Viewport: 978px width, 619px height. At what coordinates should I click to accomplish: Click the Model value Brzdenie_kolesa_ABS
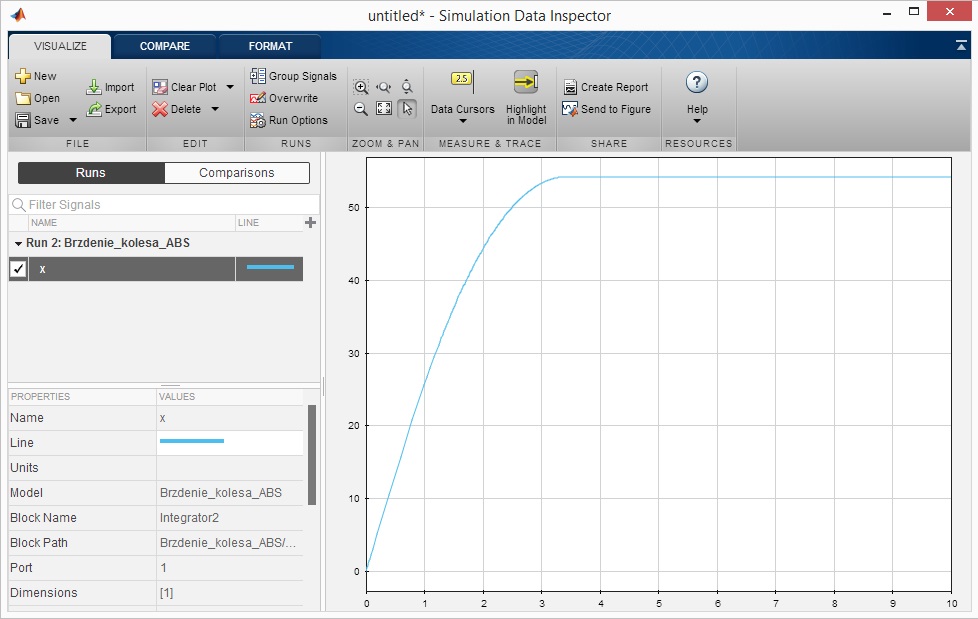pos(221,493)
